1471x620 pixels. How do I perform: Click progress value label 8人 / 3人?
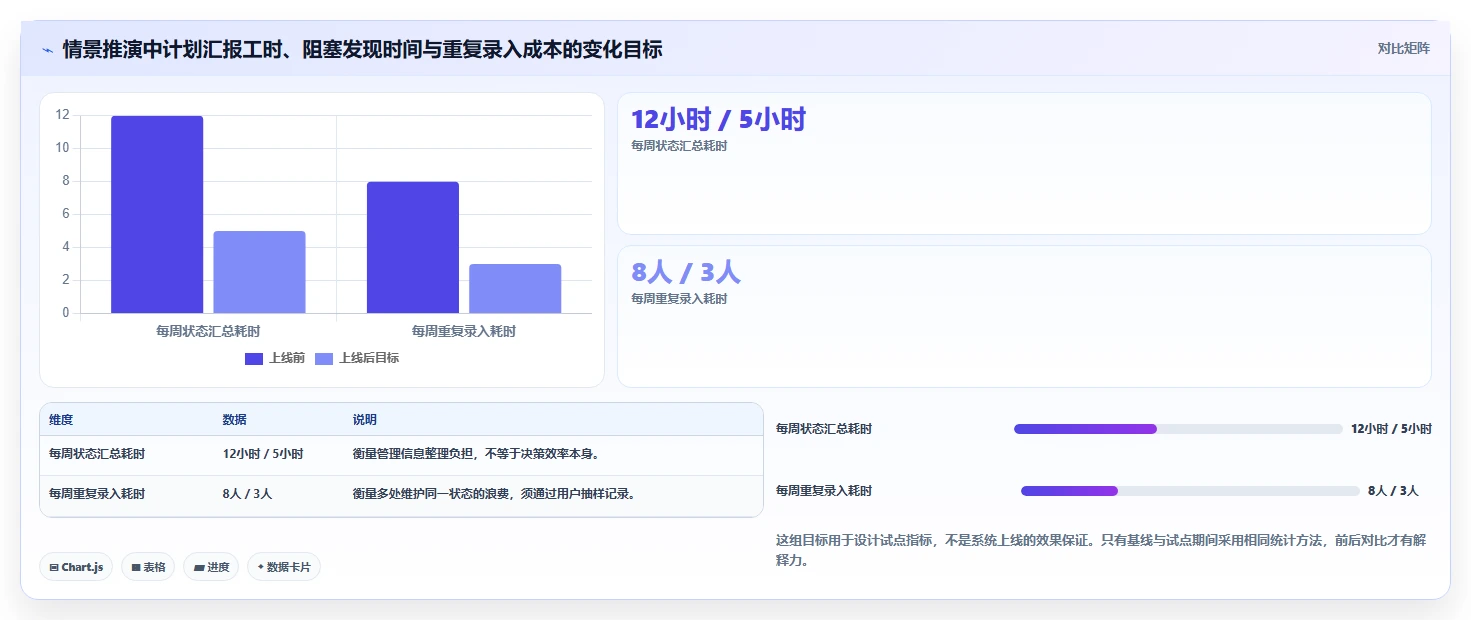click(1393, 491)
